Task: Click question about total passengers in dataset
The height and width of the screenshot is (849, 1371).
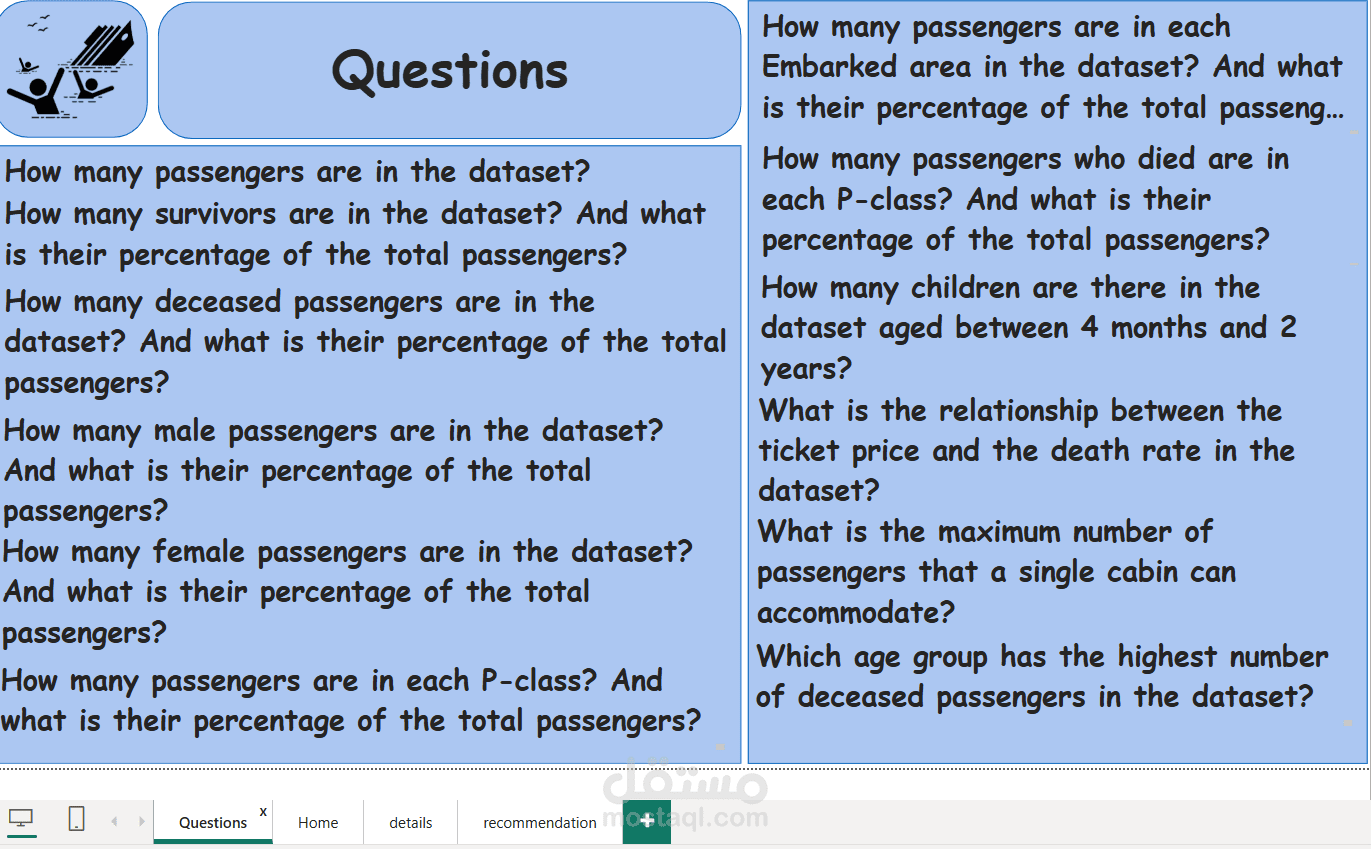Action: (297, 171)
